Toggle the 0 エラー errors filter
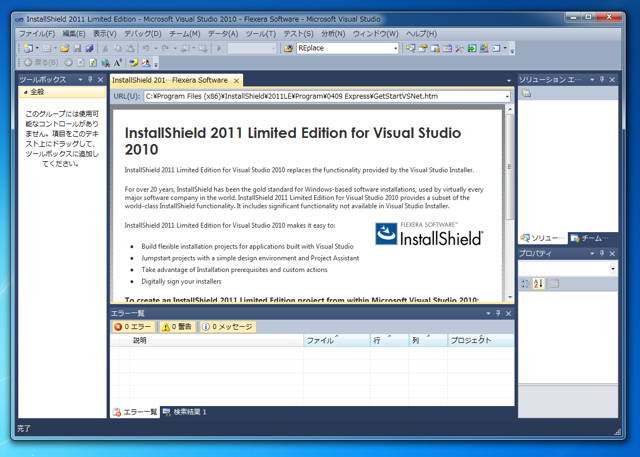The image size is (640, 457). click(133, 326)
